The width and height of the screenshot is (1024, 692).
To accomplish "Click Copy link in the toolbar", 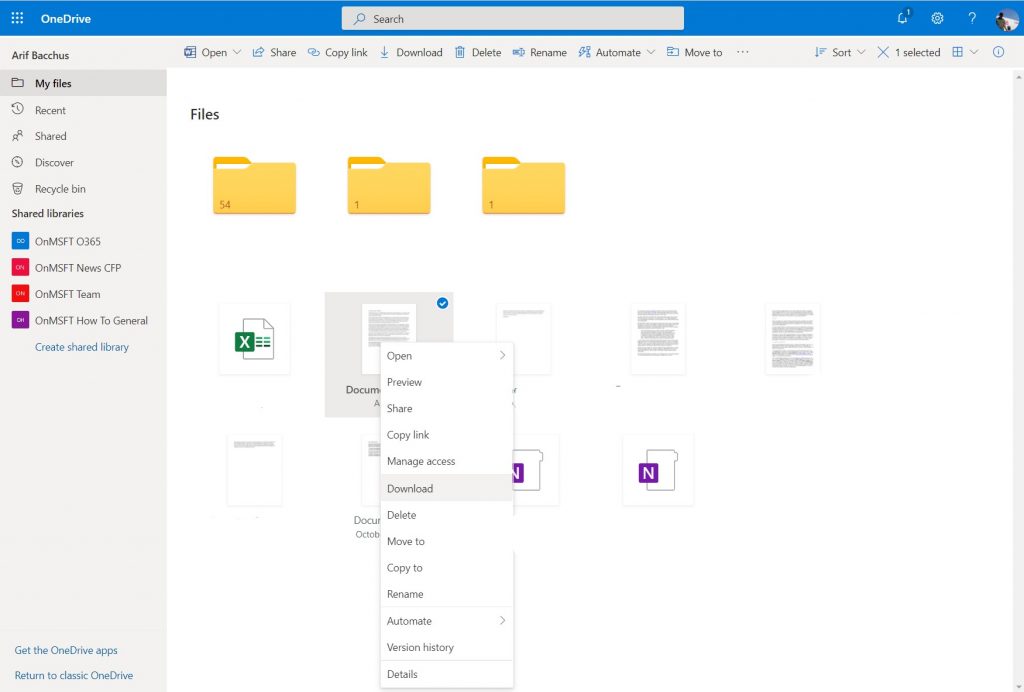I will point(338,52).
